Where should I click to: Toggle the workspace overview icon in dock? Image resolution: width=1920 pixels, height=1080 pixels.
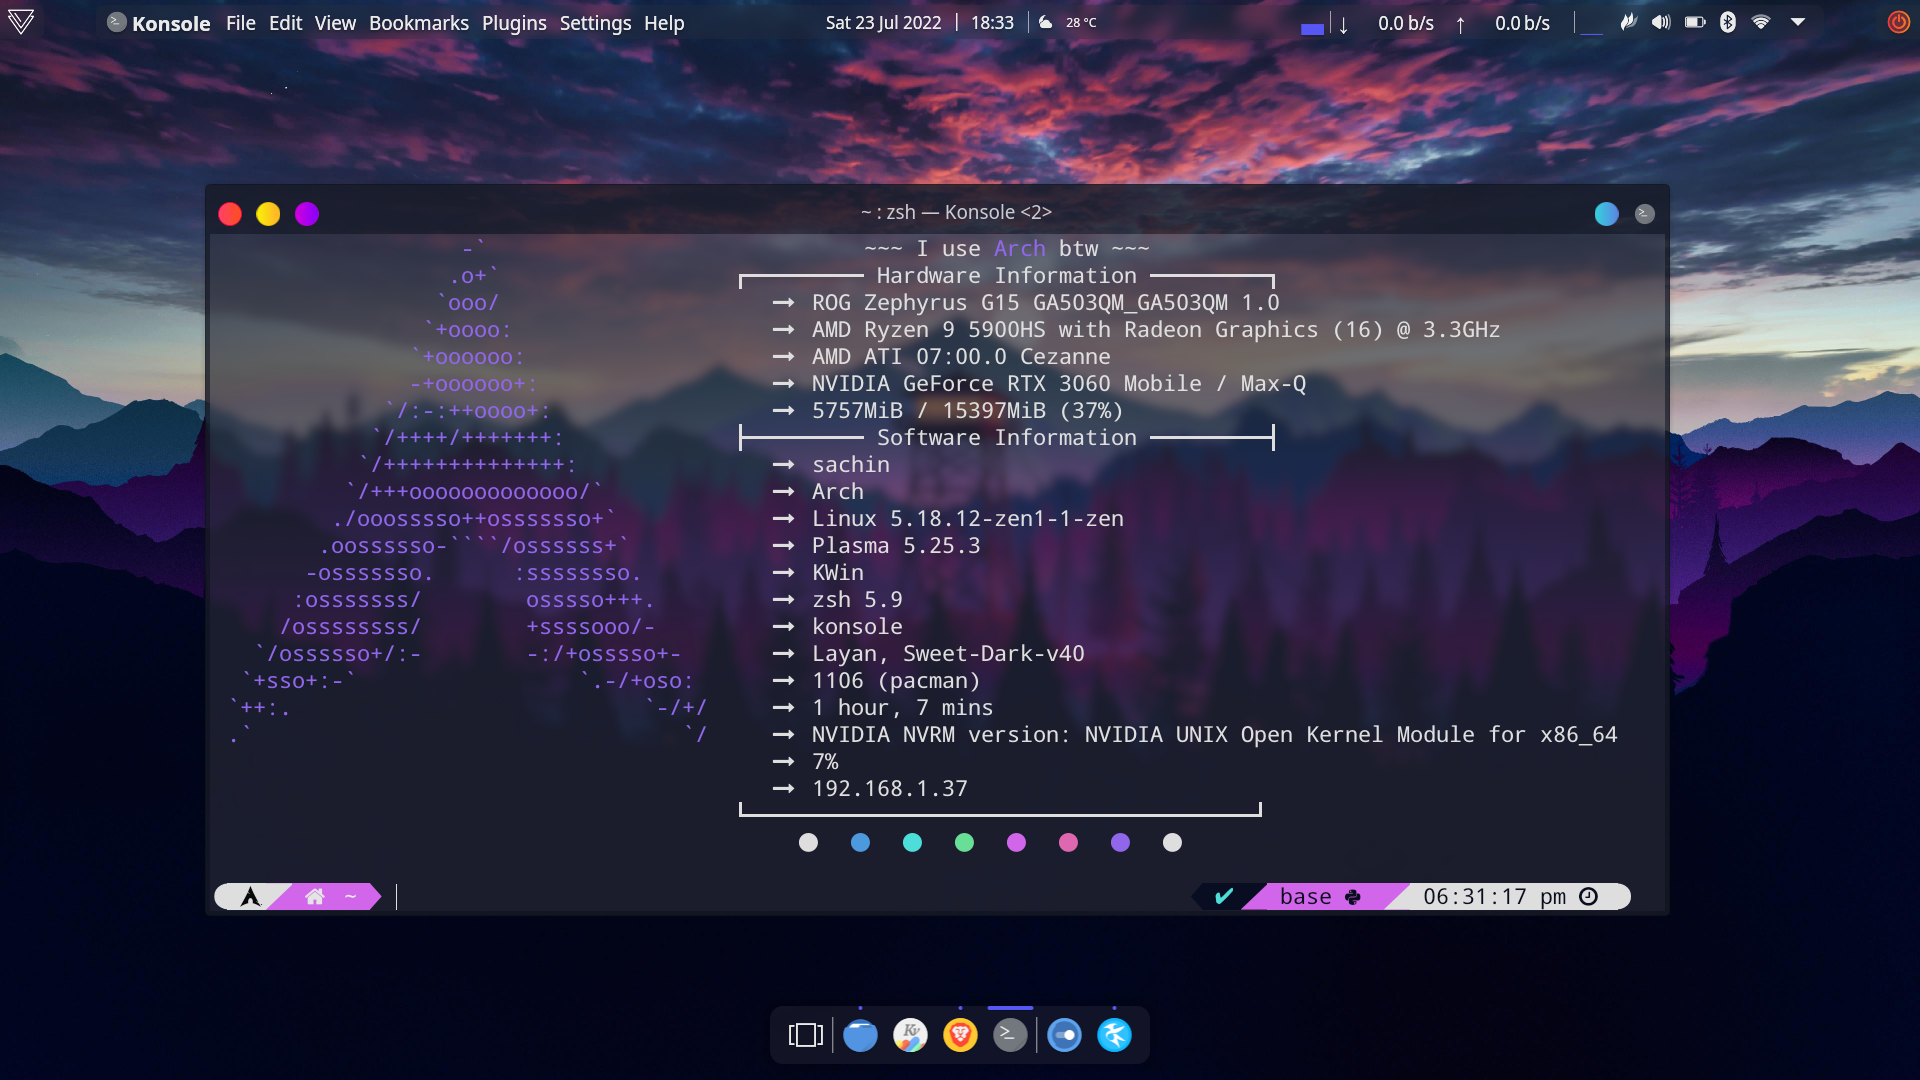click(806, 1035)
